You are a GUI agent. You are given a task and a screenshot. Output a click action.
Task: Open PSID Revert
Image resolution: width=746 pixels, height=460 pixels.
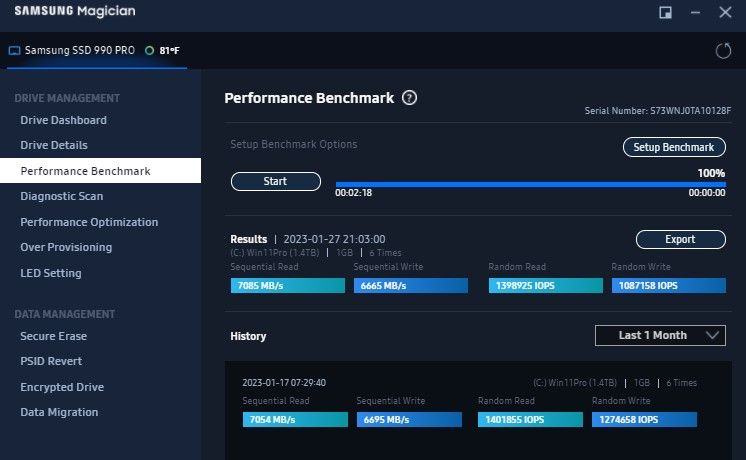(51, 362)
